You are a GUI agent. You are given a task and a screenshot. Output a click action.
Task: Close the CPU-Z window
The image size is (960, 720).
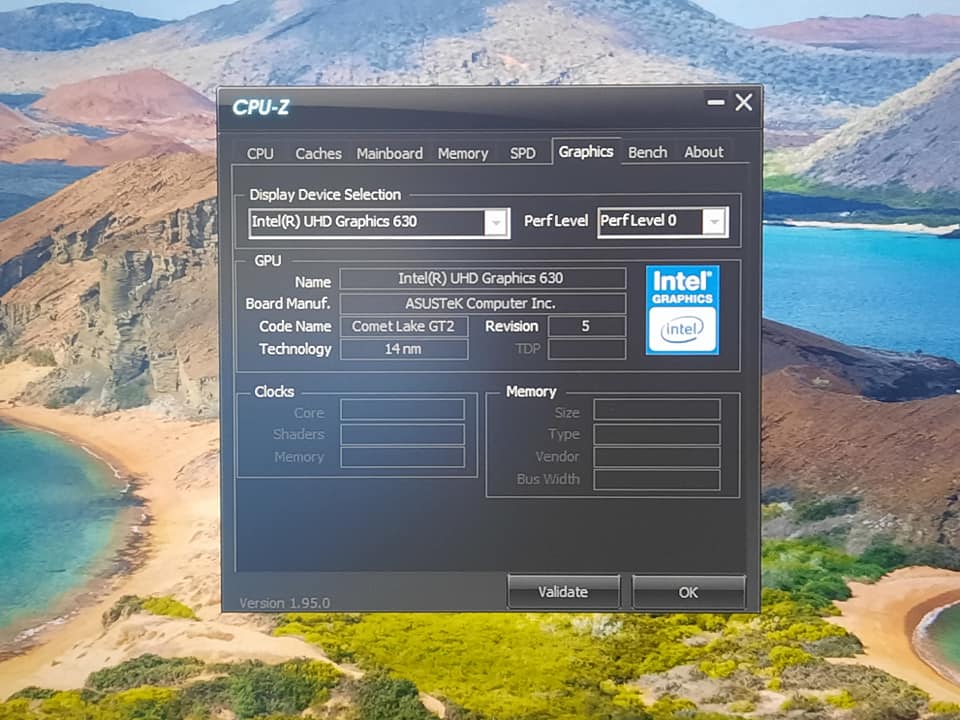tap(744, 102)
